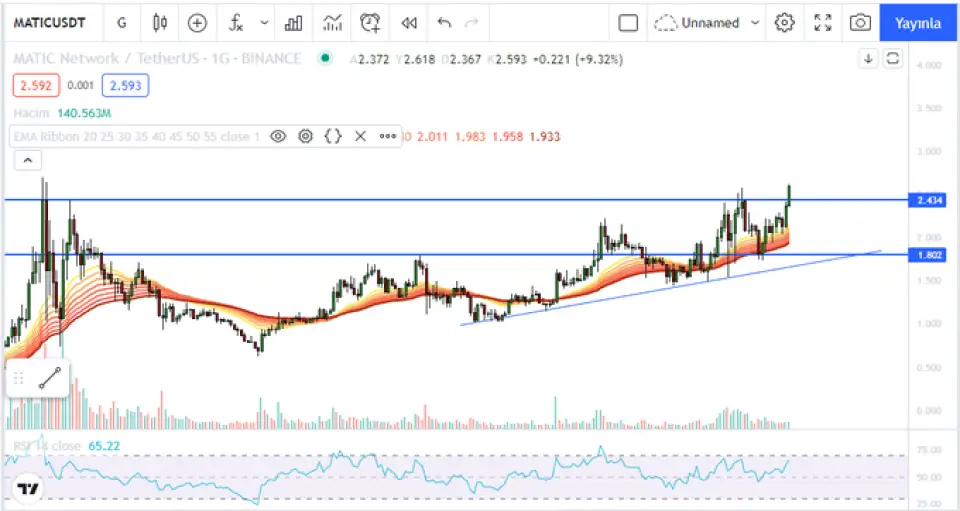Viewport: 960px width, 511px height.
Task: Hide the EMA Ribbon indicator with the eye icon
Action: (278, 136)
